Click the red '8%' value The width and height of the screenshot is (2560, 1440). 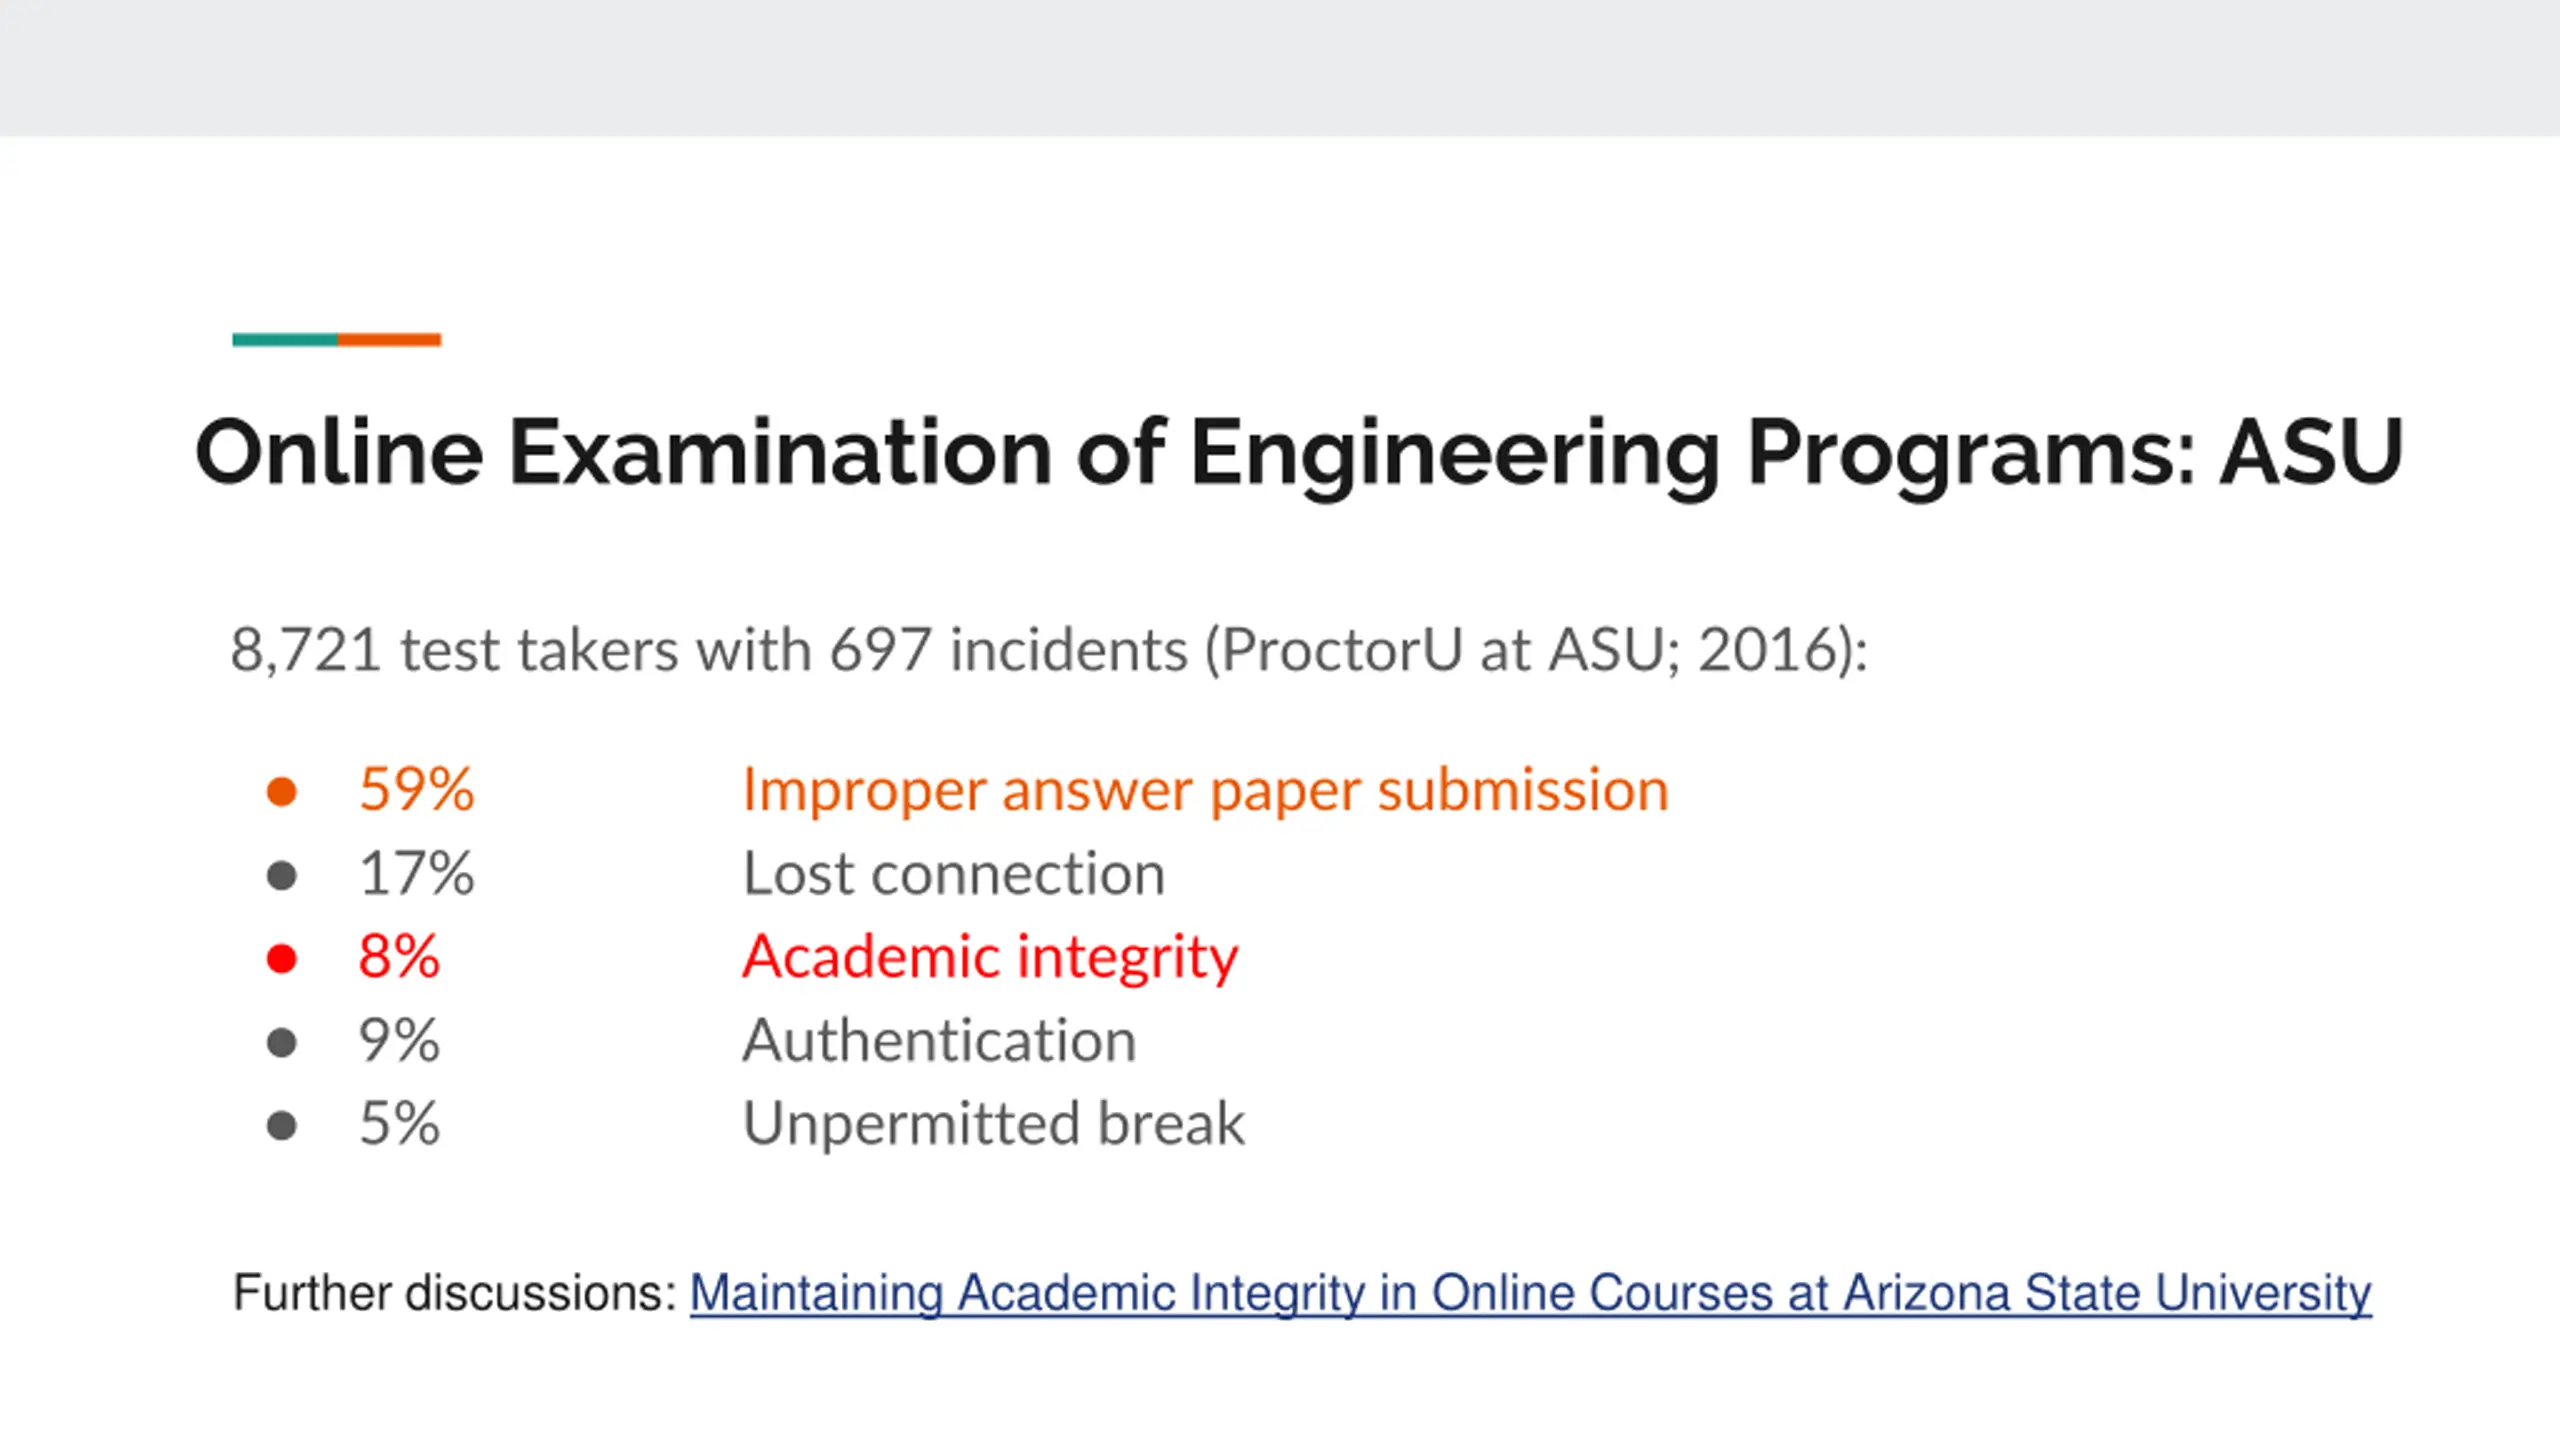coord(399,957)
